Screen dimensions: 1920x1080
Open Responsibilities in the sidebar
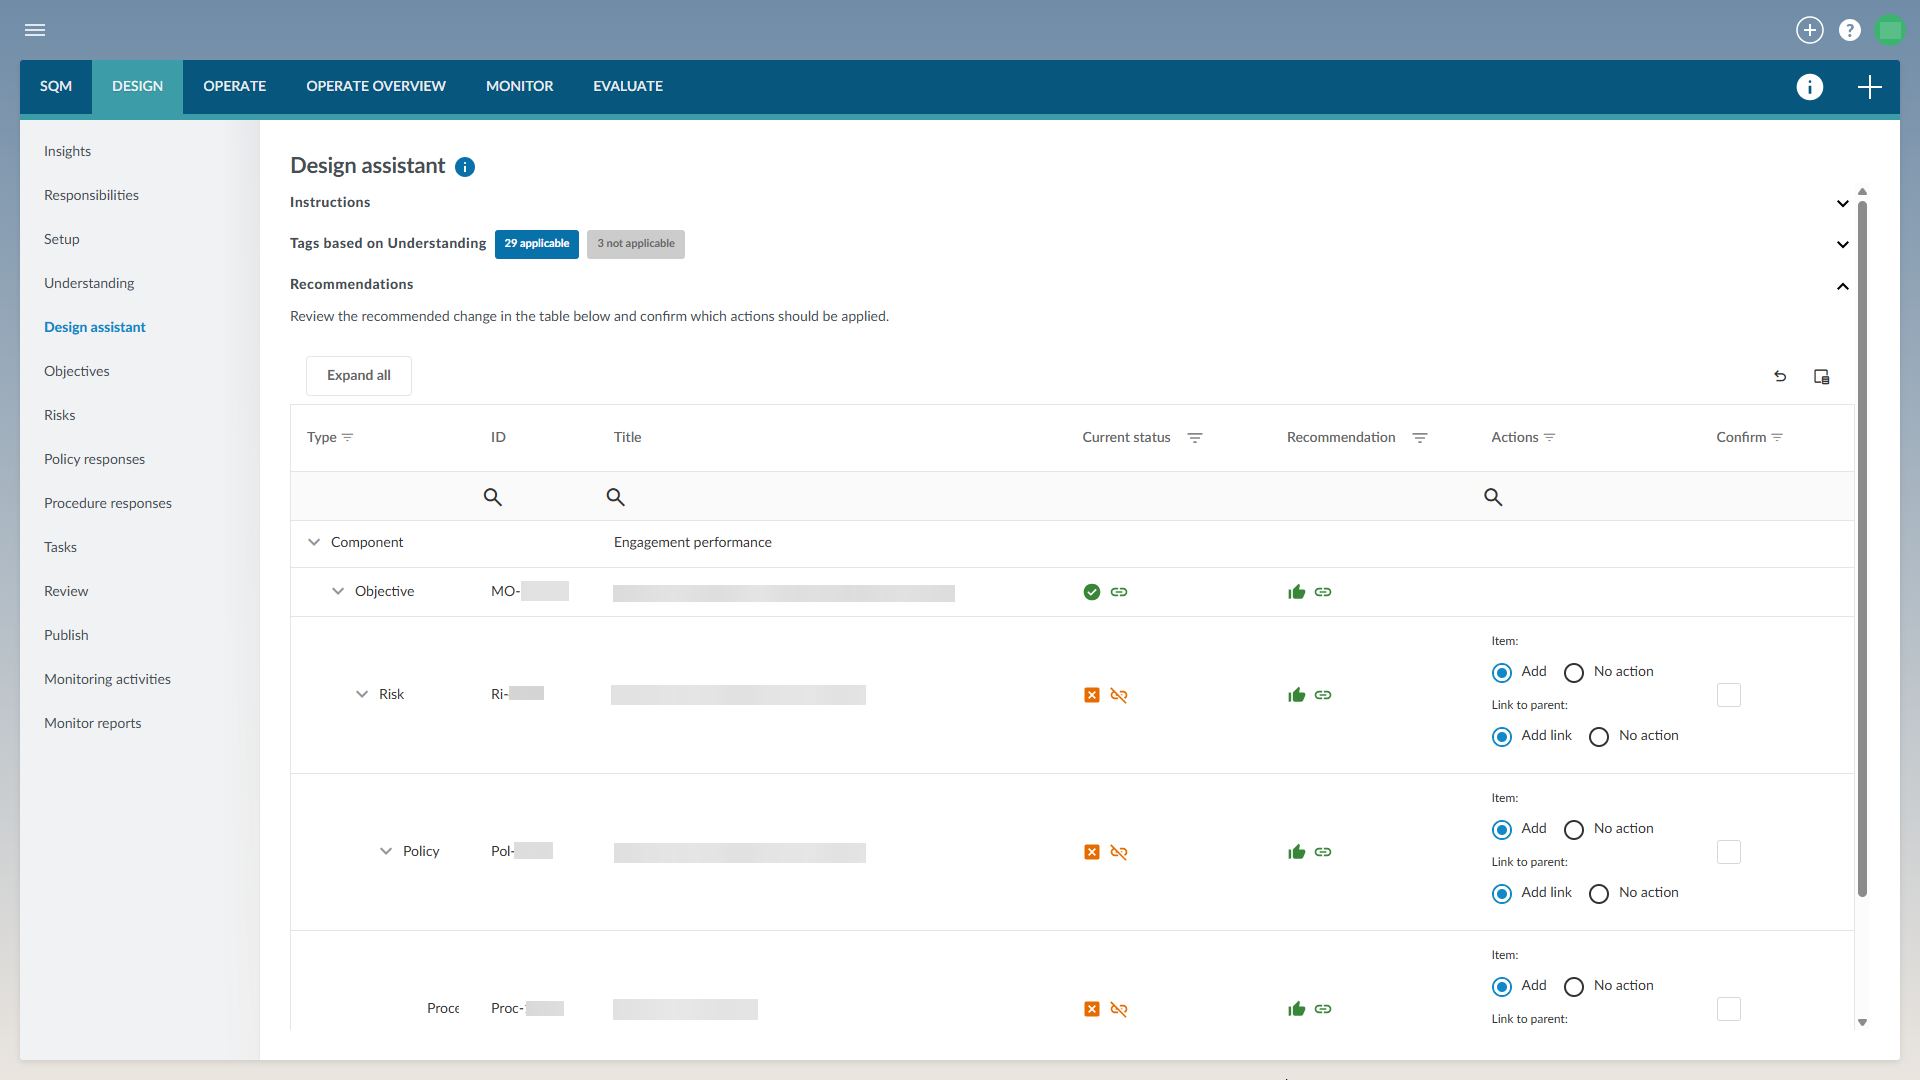click(x=91, y=196)
